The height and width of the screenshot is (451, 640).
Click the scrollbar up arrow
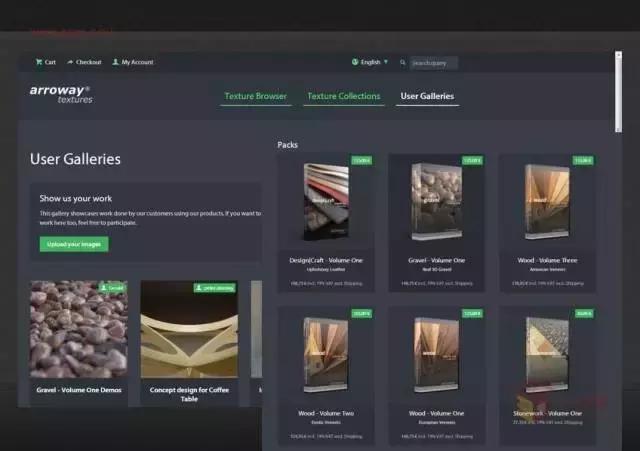(x=619, y=54)
